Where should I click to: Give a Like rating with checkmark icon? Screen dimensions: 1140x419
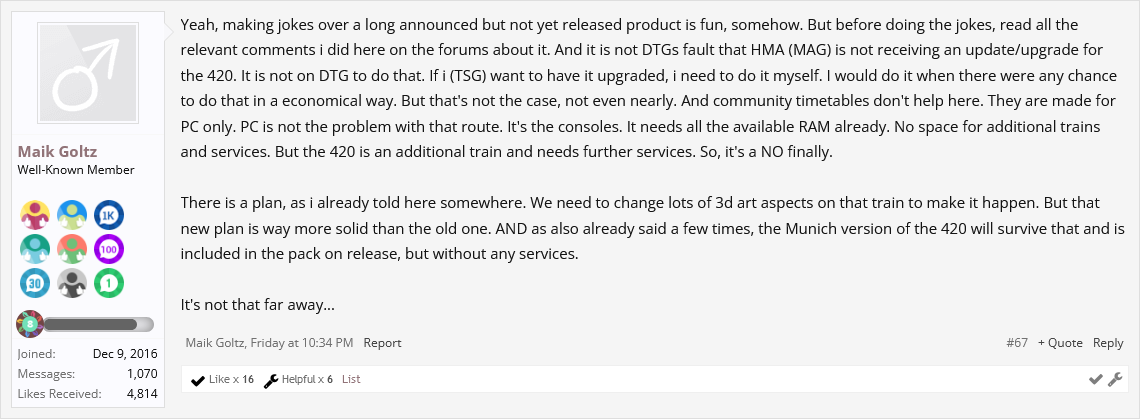tap(1096, 379)
